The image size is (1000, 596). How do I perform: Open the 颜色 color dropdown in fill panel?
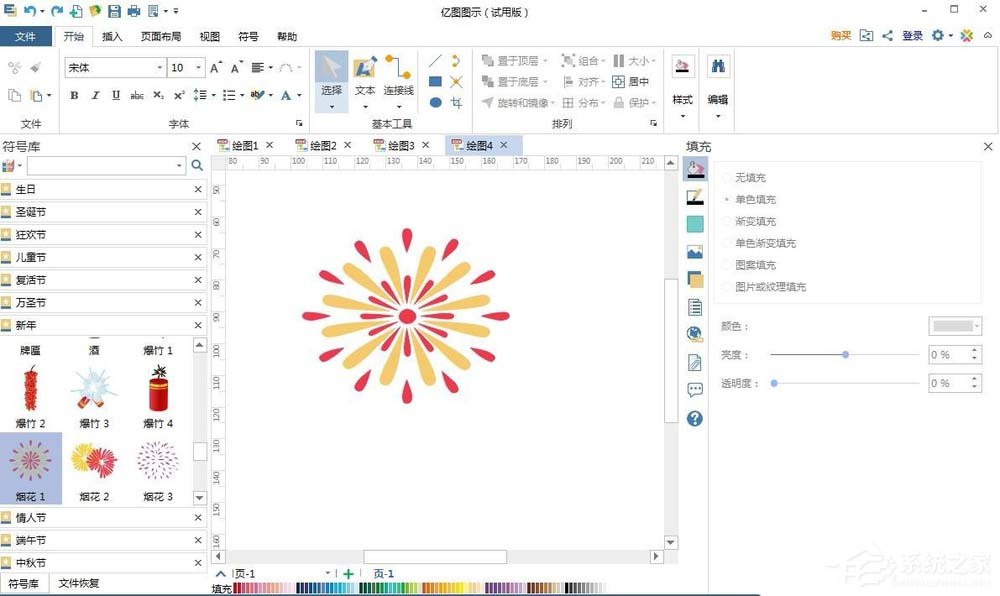[x=954, y=325]
